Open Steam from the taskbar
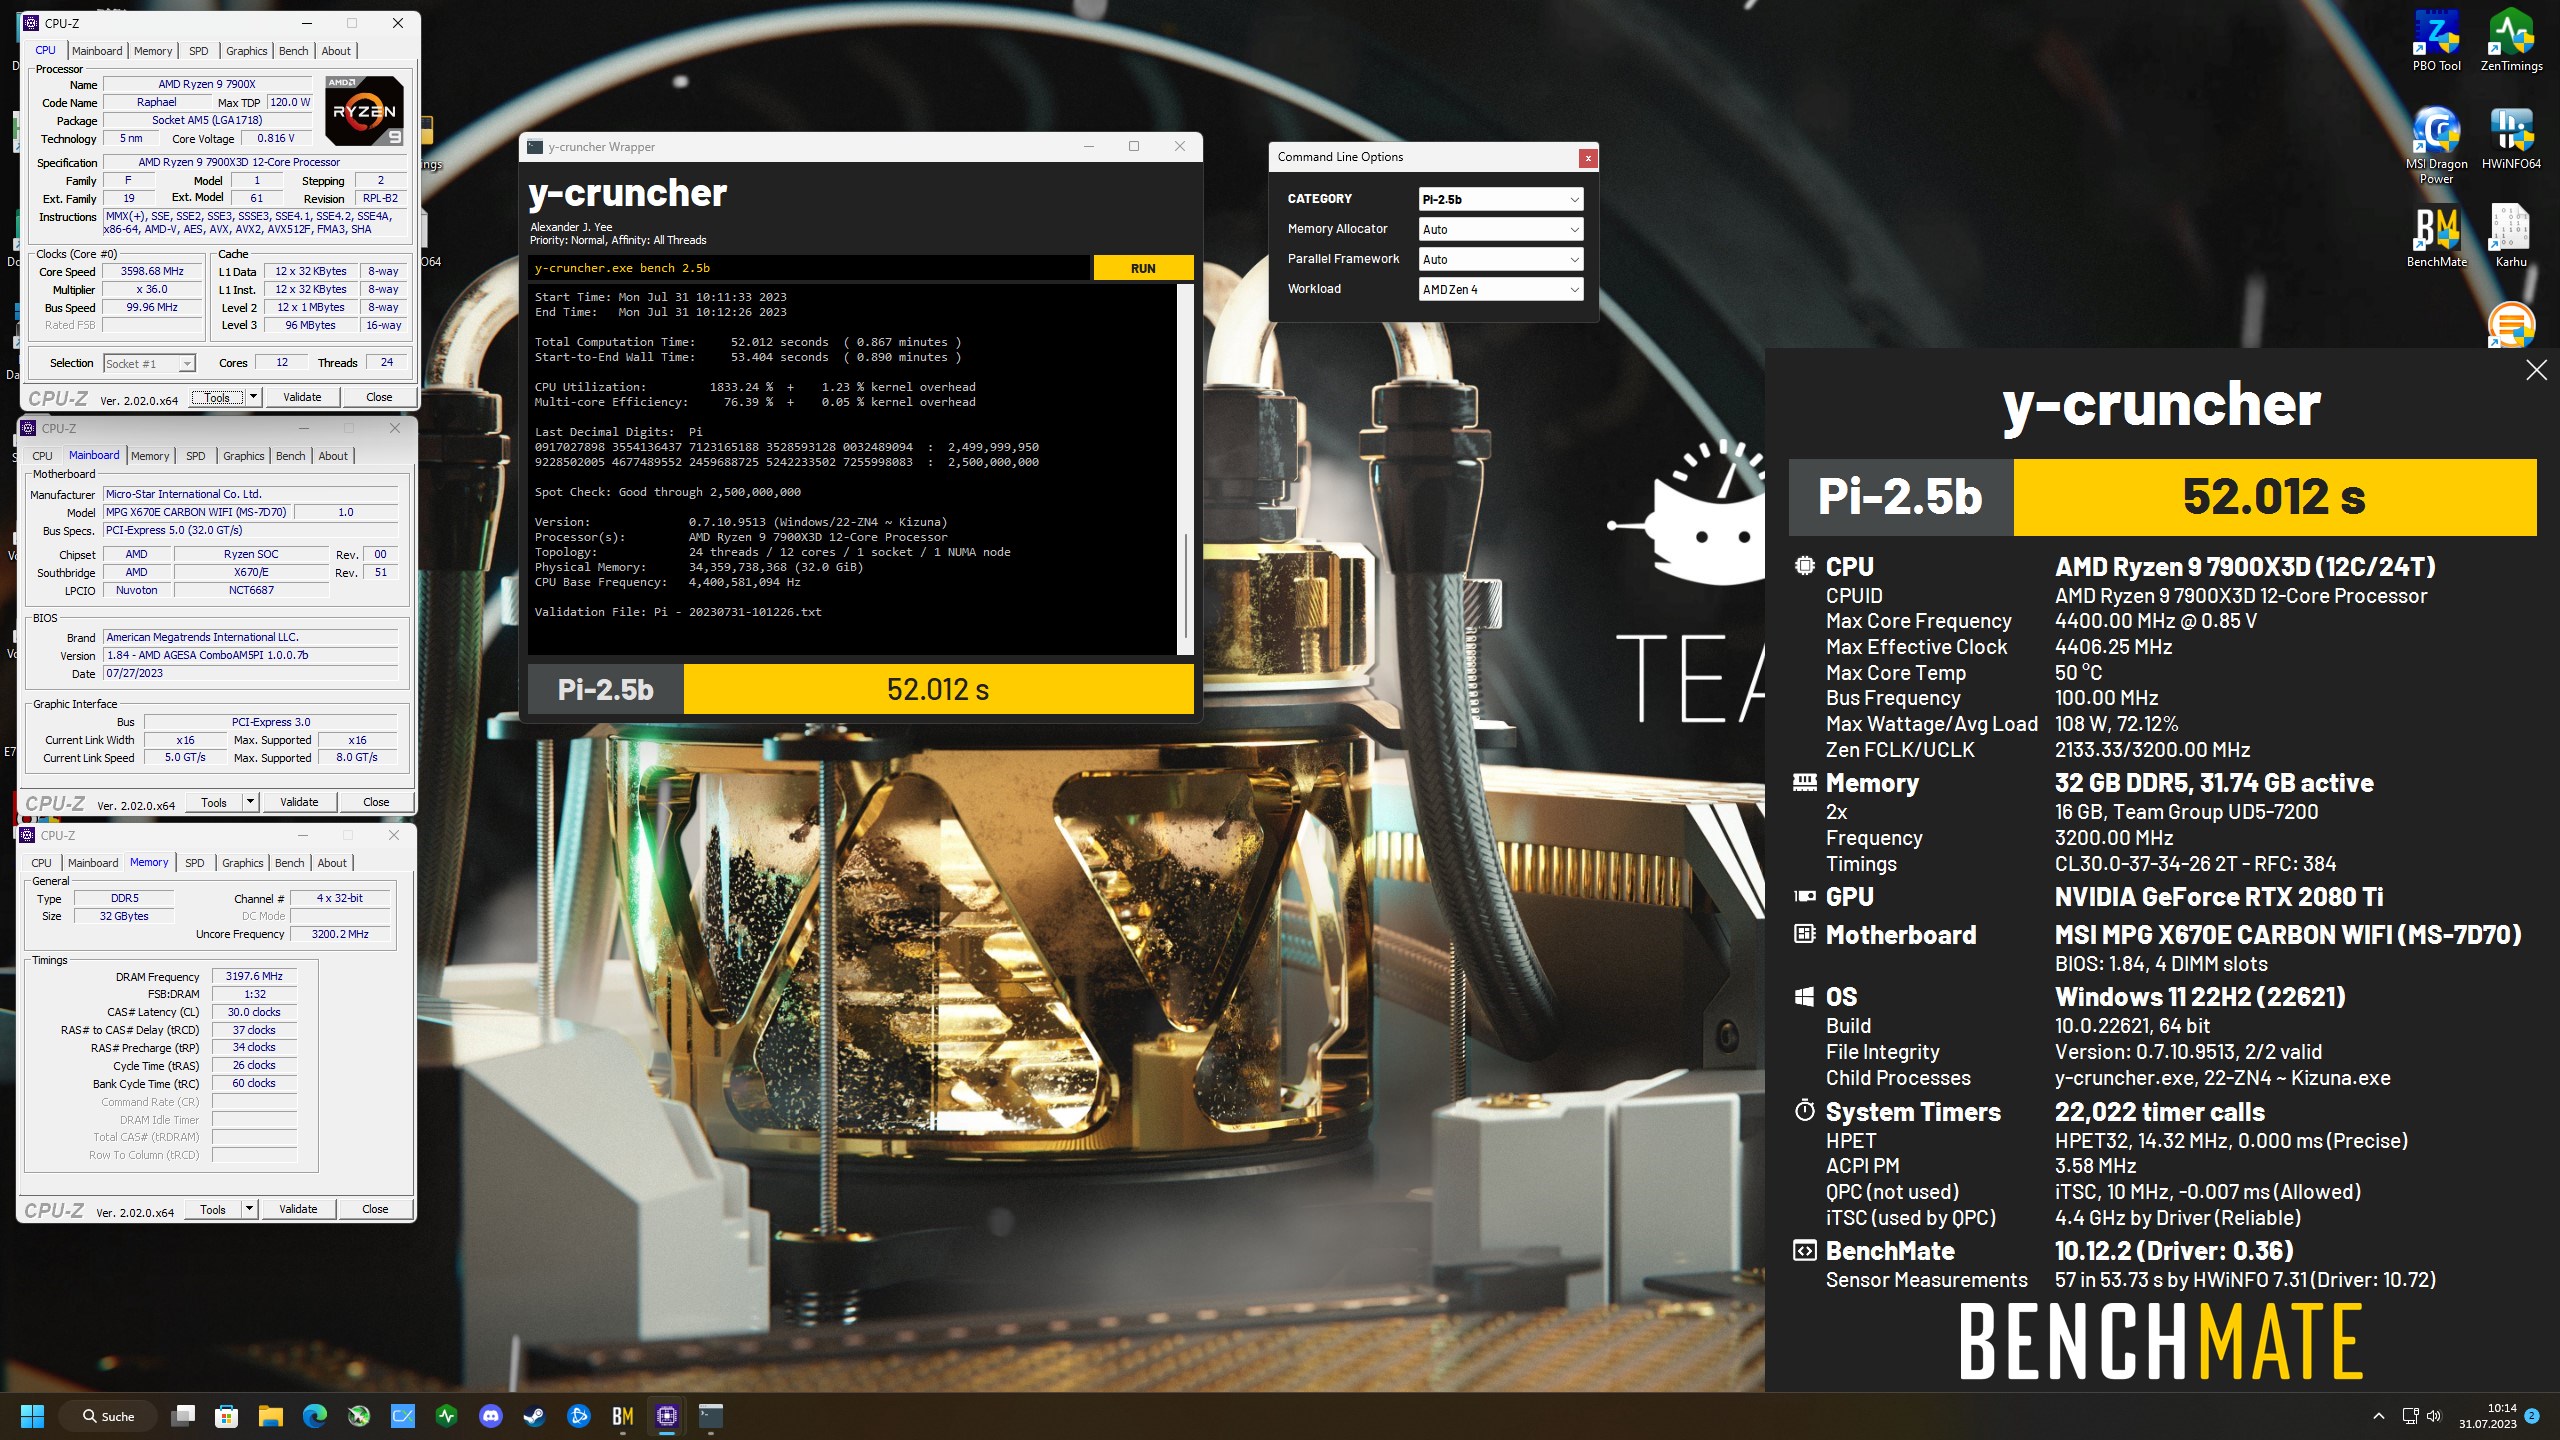Image resolution: width=2560 pixels, height=1440 pixels. (x=535, y=1416)
